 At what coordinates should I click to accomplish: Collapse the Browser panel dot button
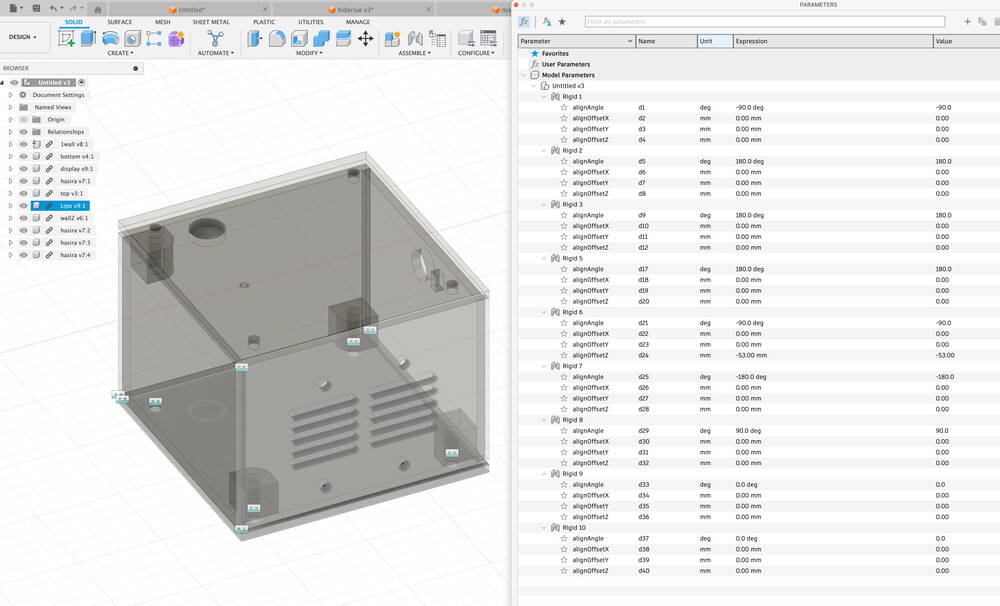pyautogui.click(x=136, y=68)
